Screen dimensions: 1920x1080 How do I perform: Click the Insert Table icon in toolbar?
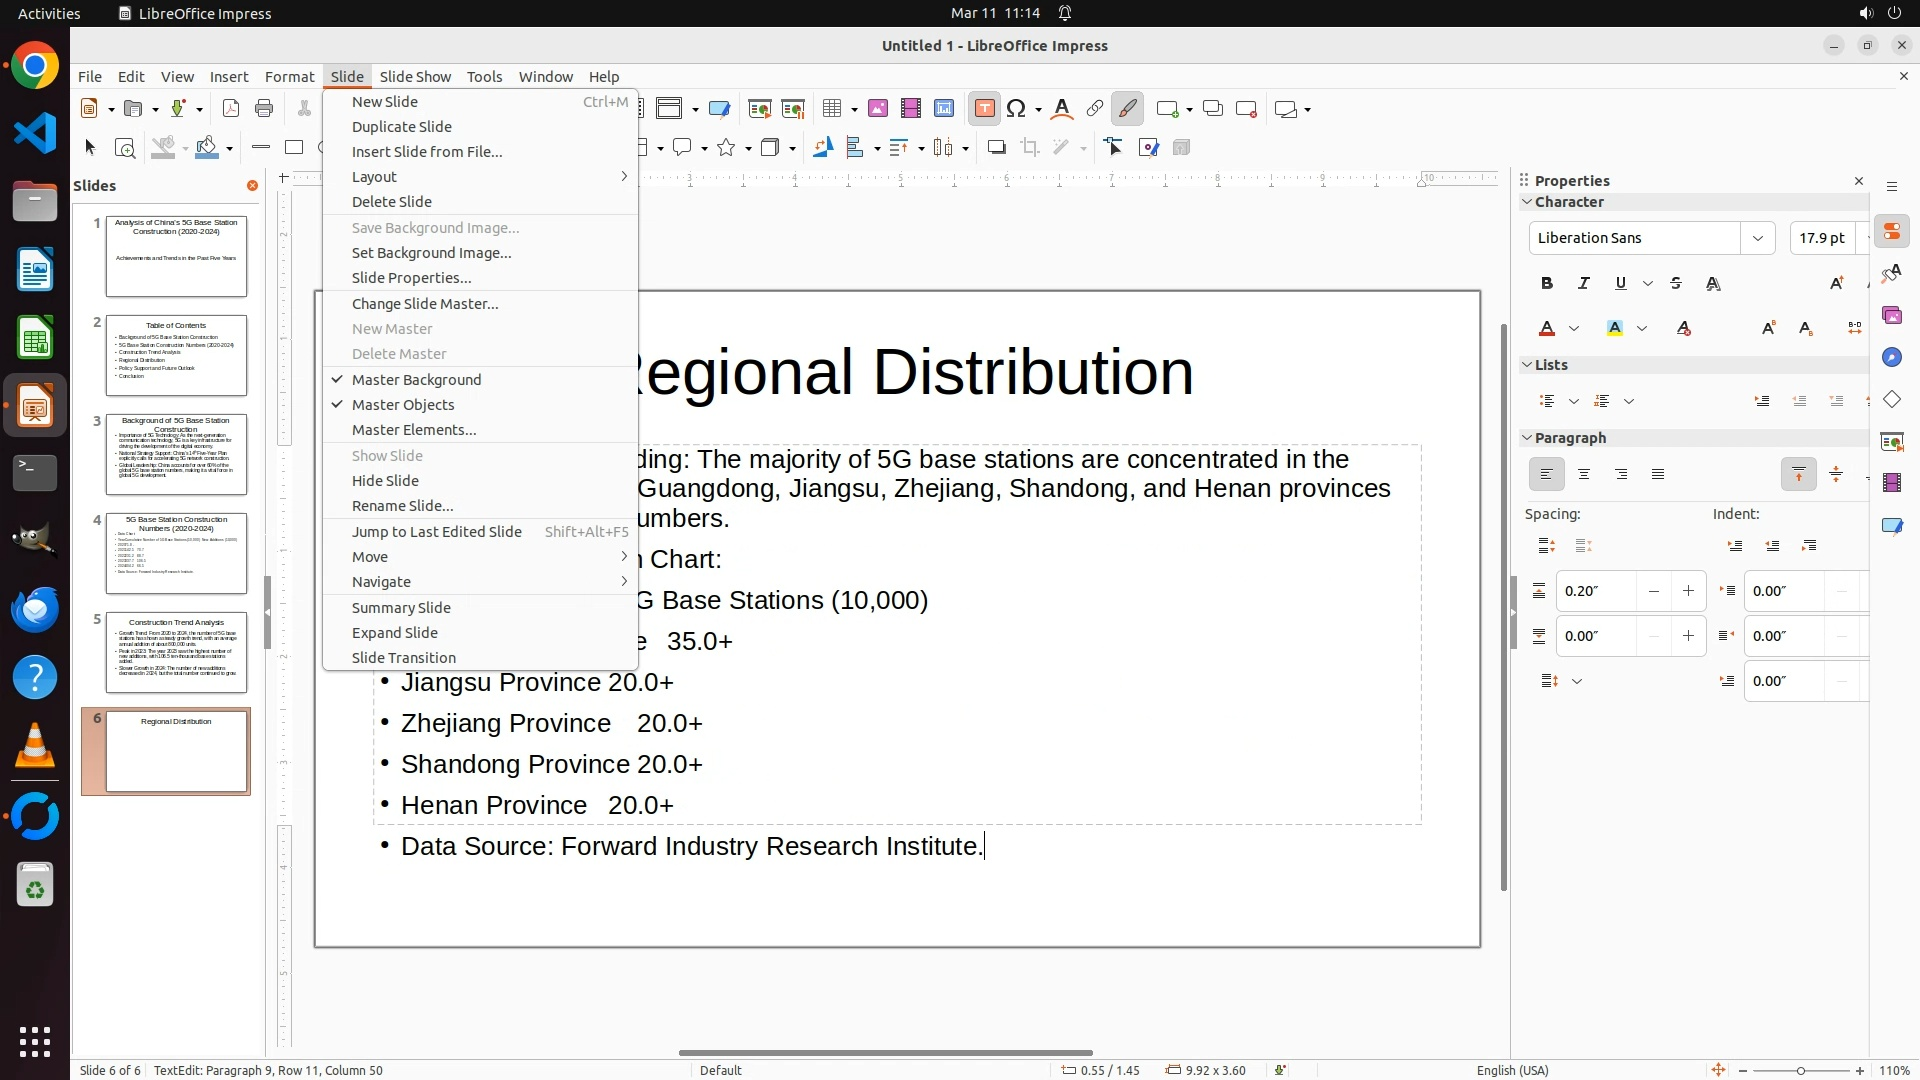click(x=832, y=109)
